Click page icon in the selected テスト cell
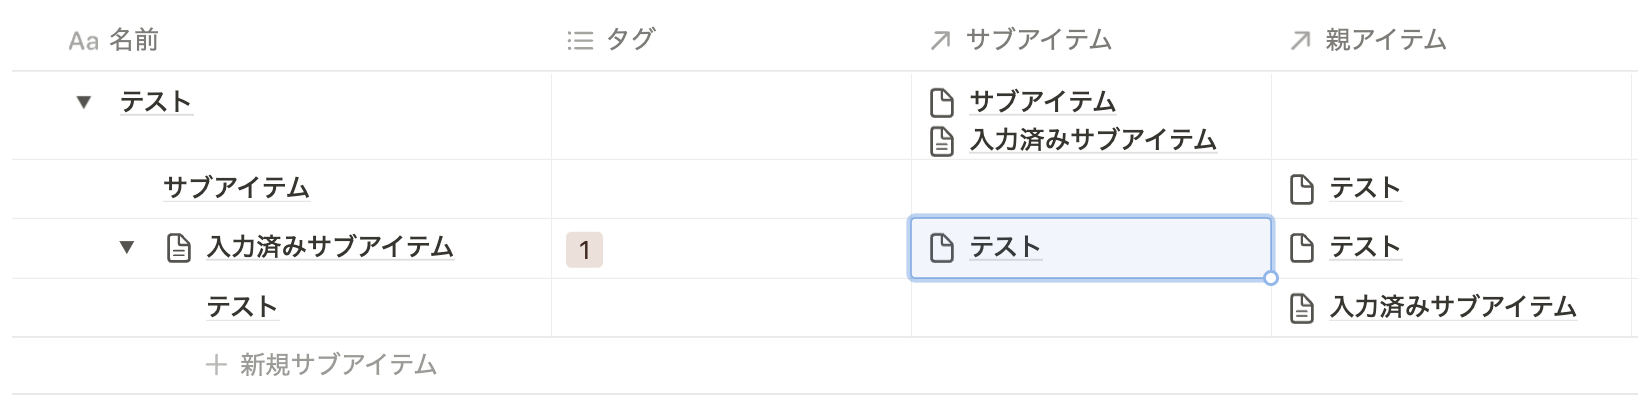 tap(942, 248)
